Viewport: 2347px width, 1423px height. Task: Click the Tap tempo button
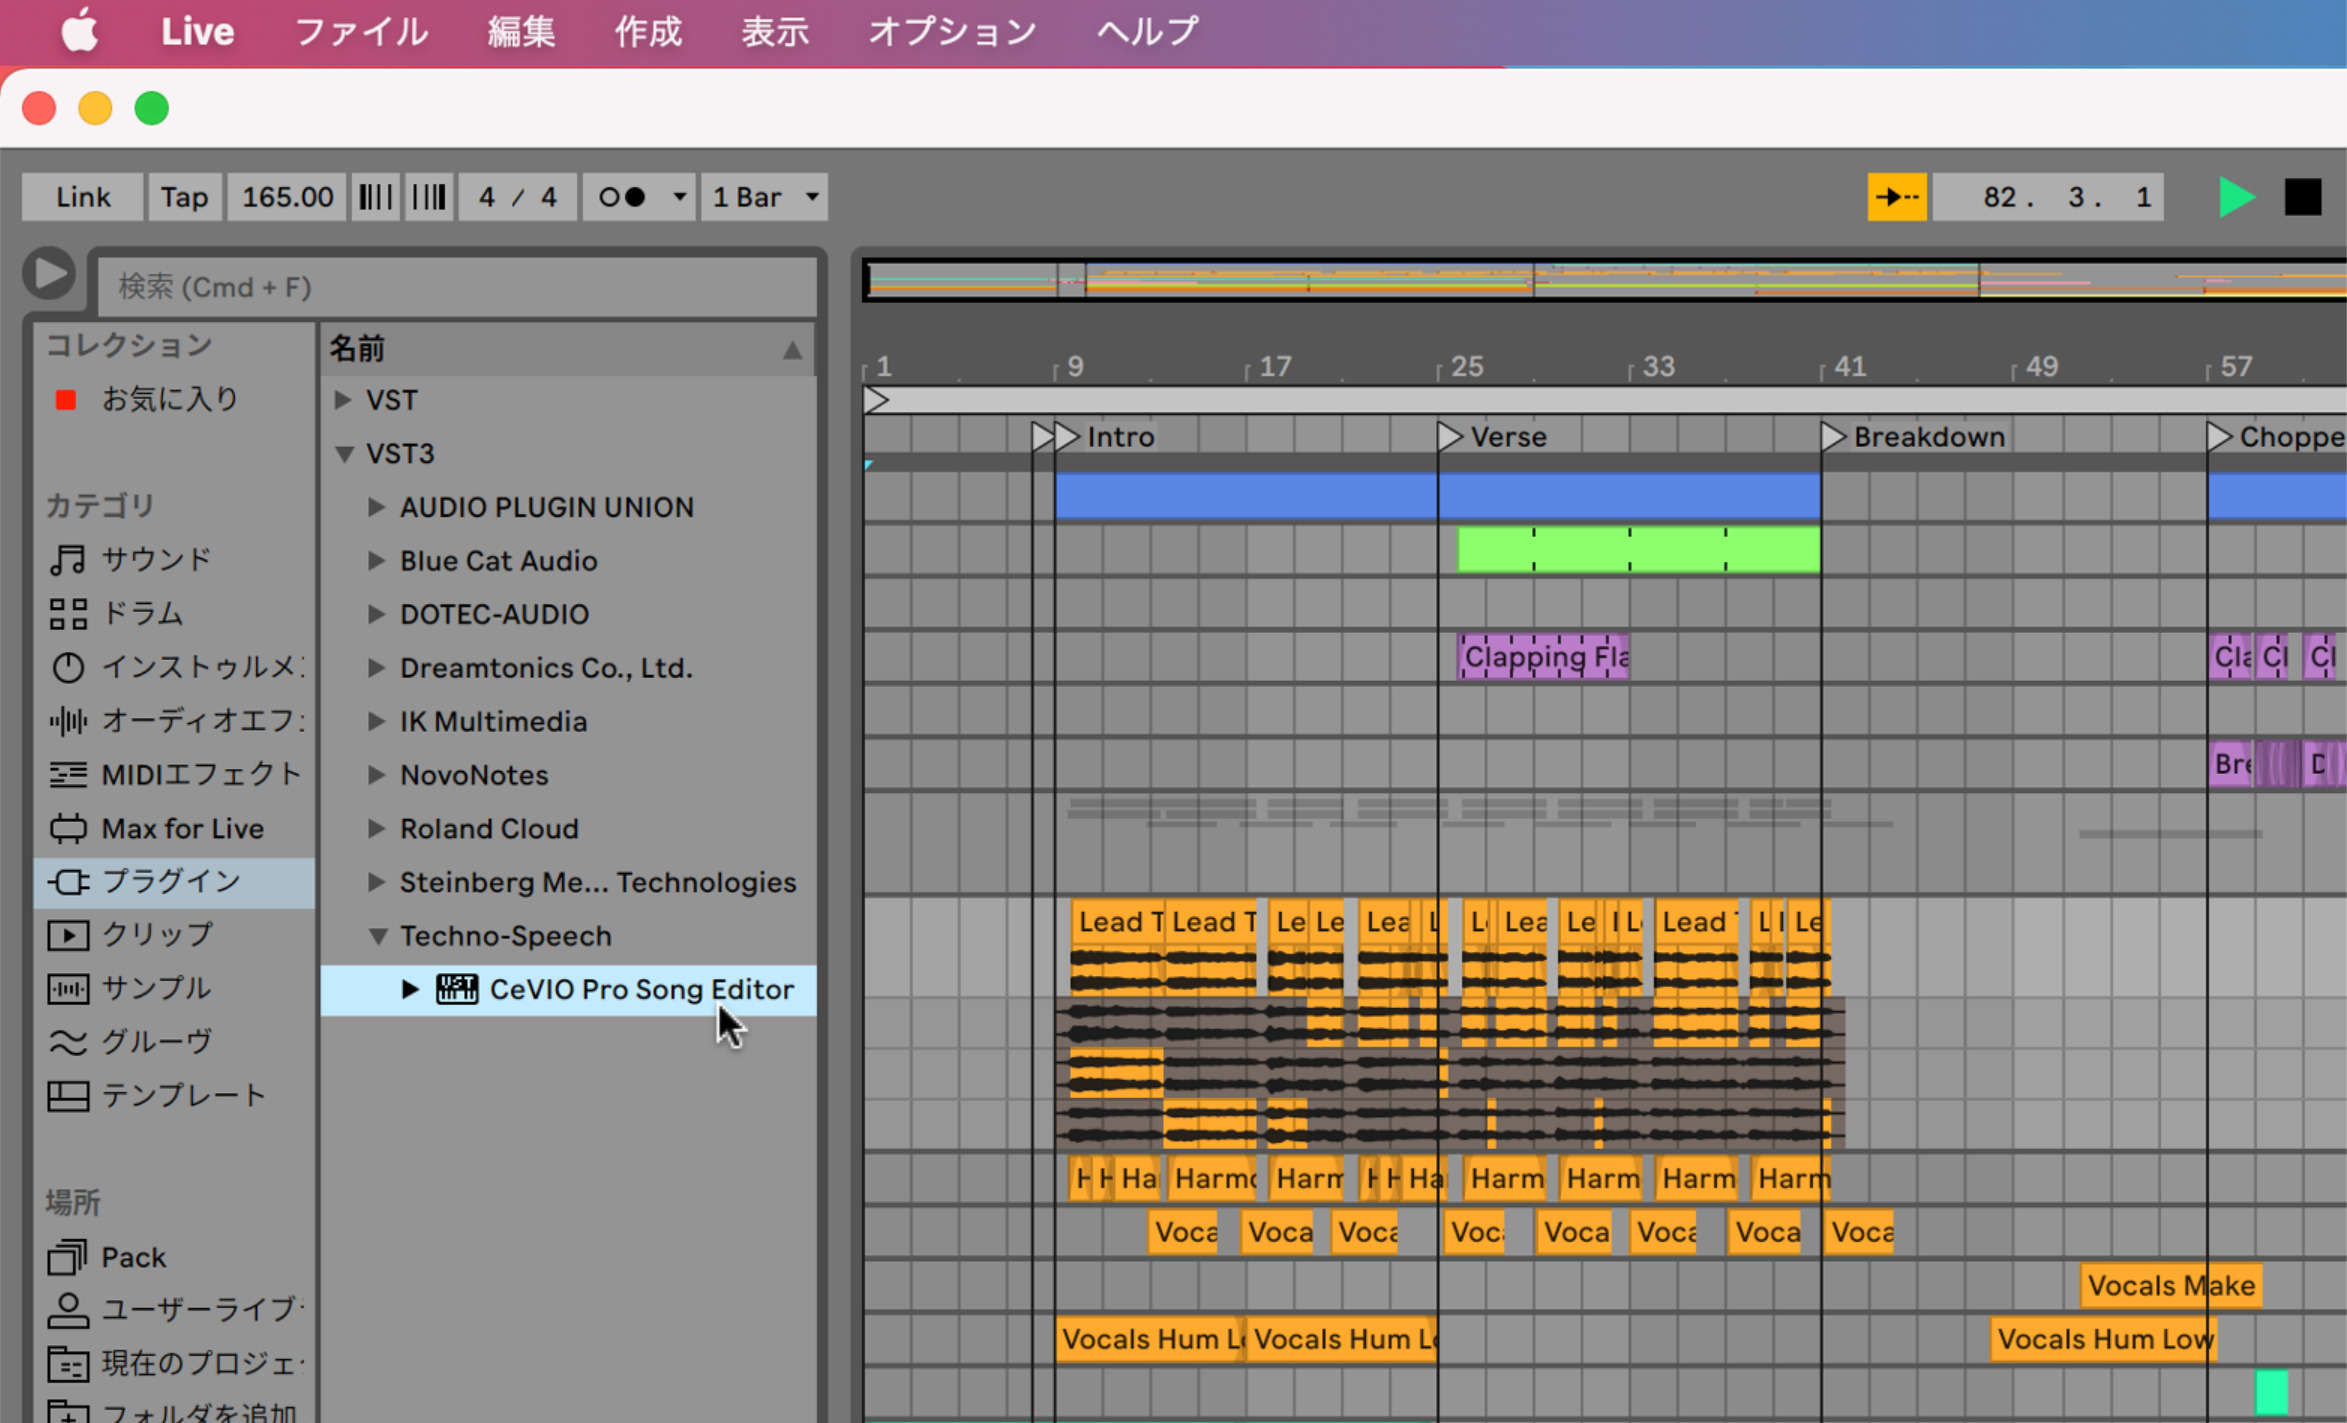click(185, 197)
